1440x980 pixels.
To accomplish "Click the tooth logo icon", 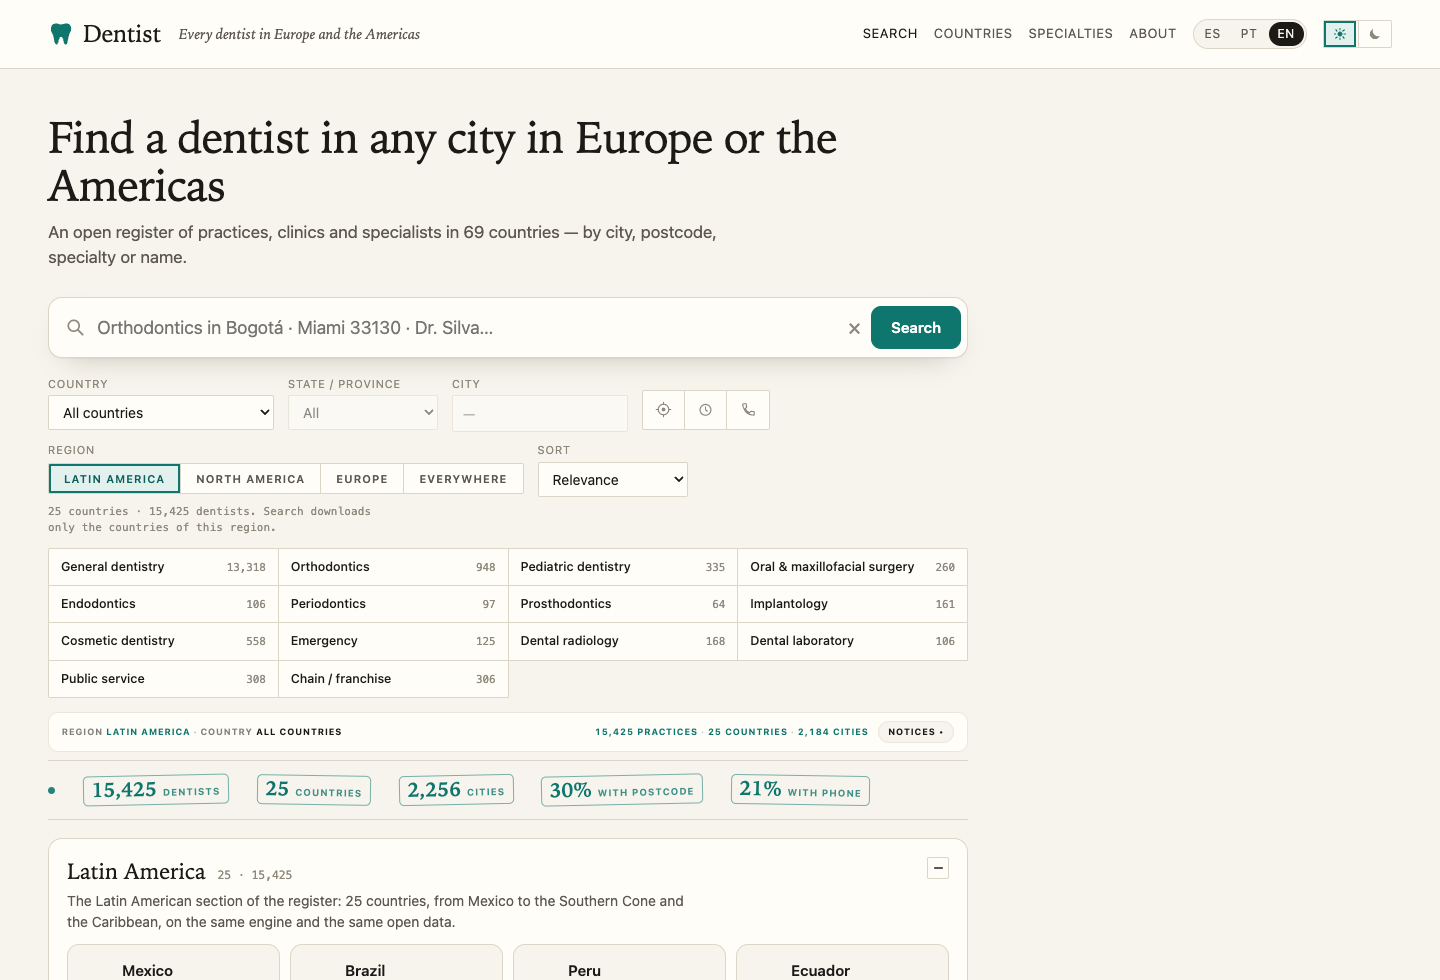I will click(61, 34).
